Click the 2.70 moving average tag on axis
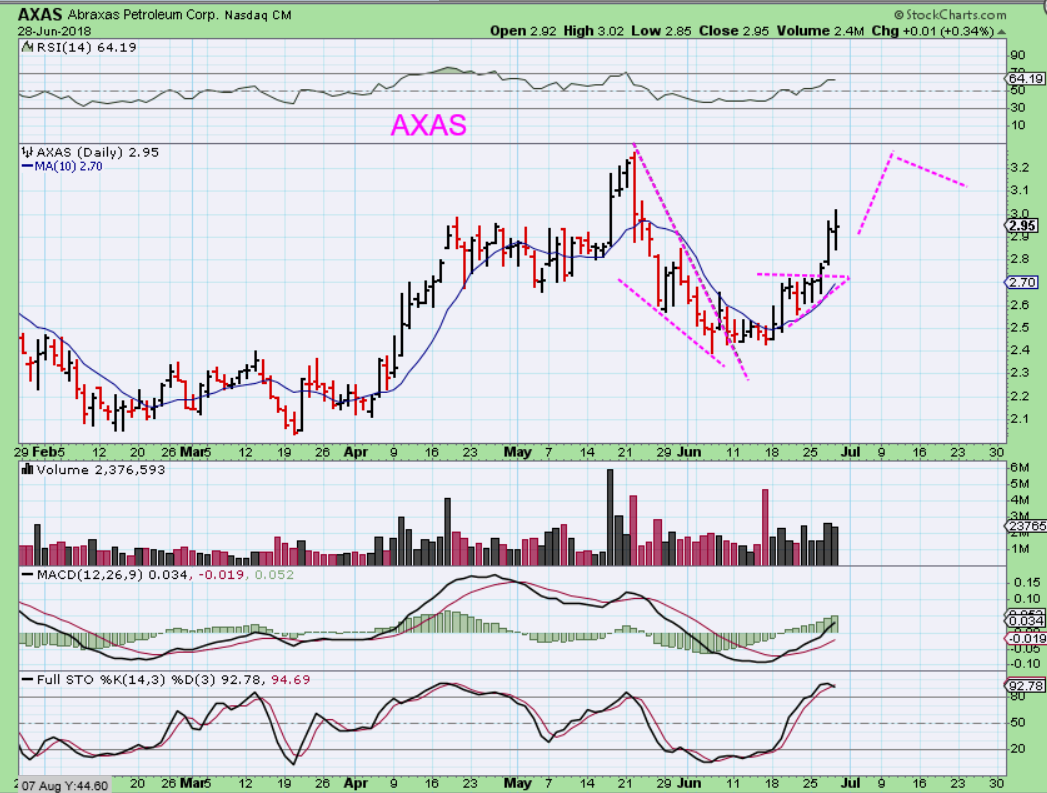The image size is (1047, 793). [1022, 282]
